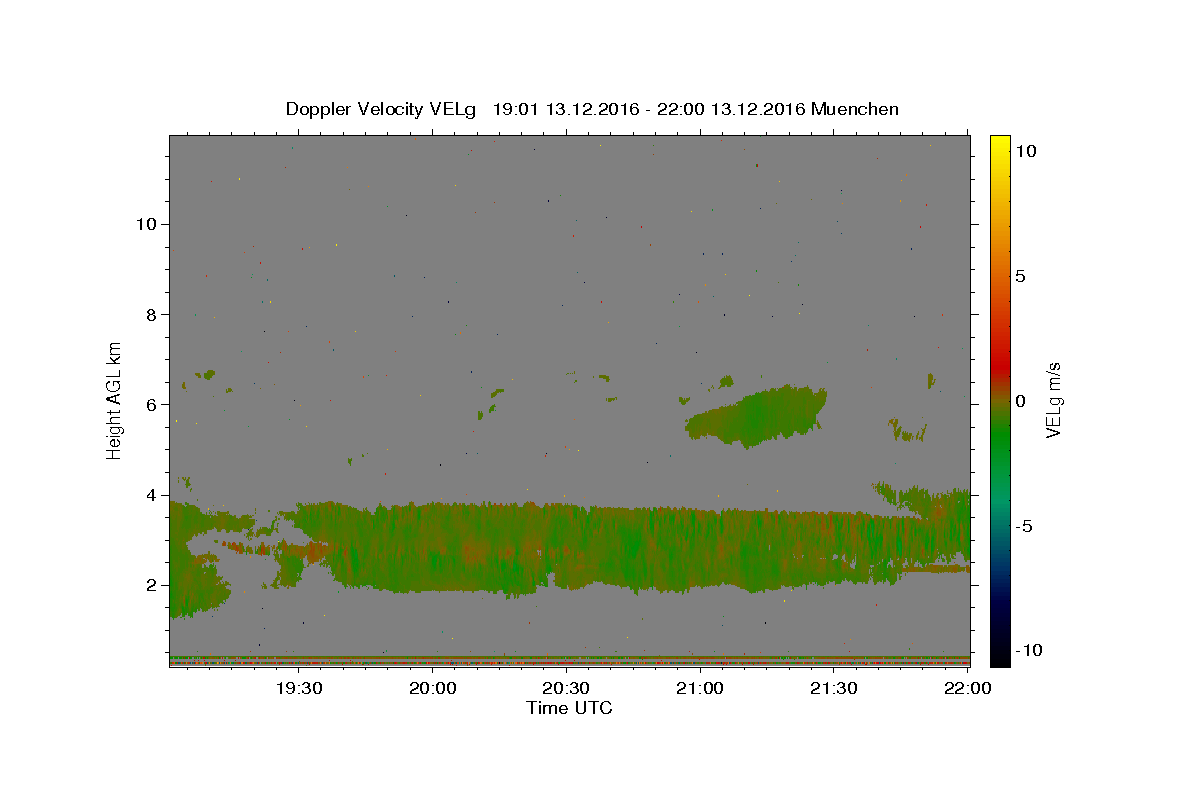1200x800 pixels.
Task: Click the colorbar label -5
Action: 1024,526
